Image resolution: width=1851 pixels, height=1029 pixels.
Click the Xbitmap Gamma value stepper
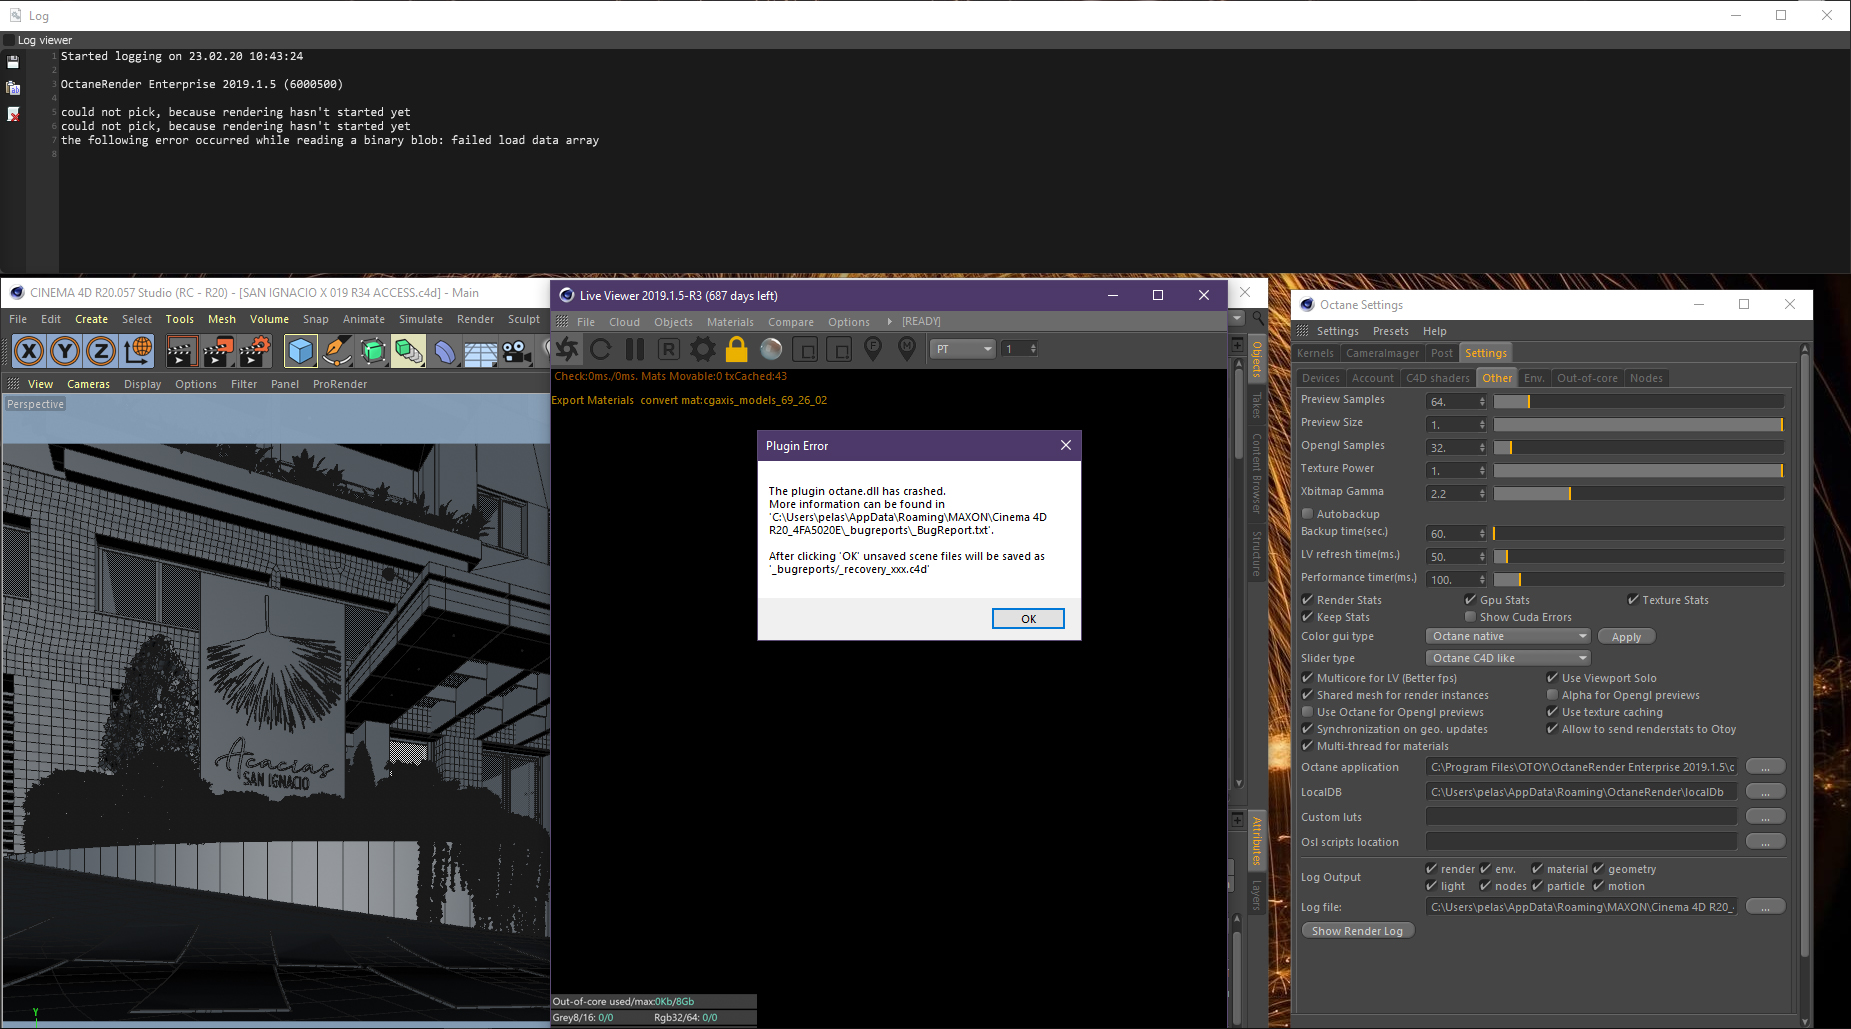(x=1482, y=494)
